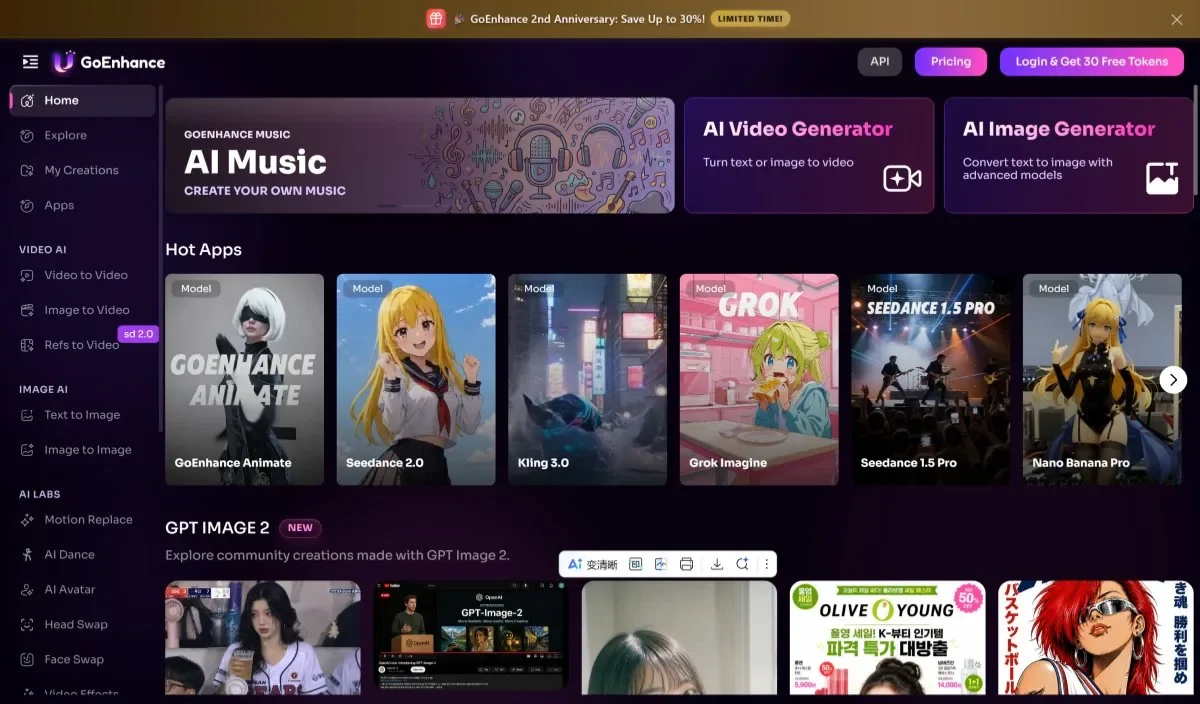Open the Seedance 1.5 Pro card

click(x=931, y=380)
